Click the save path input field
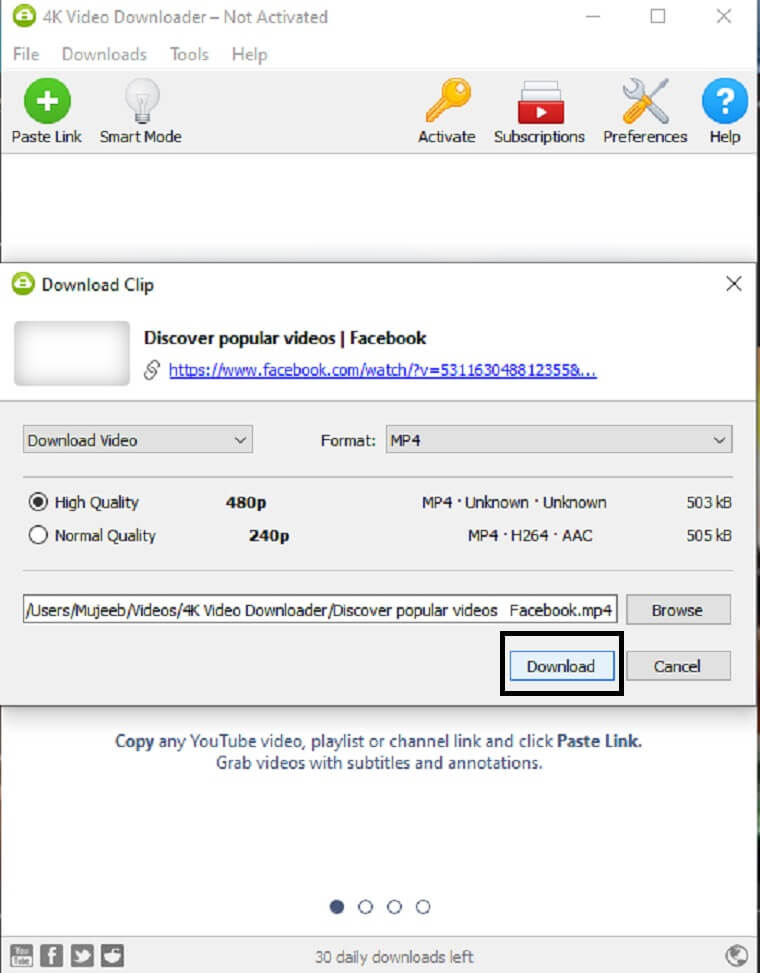Viewport: 760px width, 973px height. (x=320, y=609)
